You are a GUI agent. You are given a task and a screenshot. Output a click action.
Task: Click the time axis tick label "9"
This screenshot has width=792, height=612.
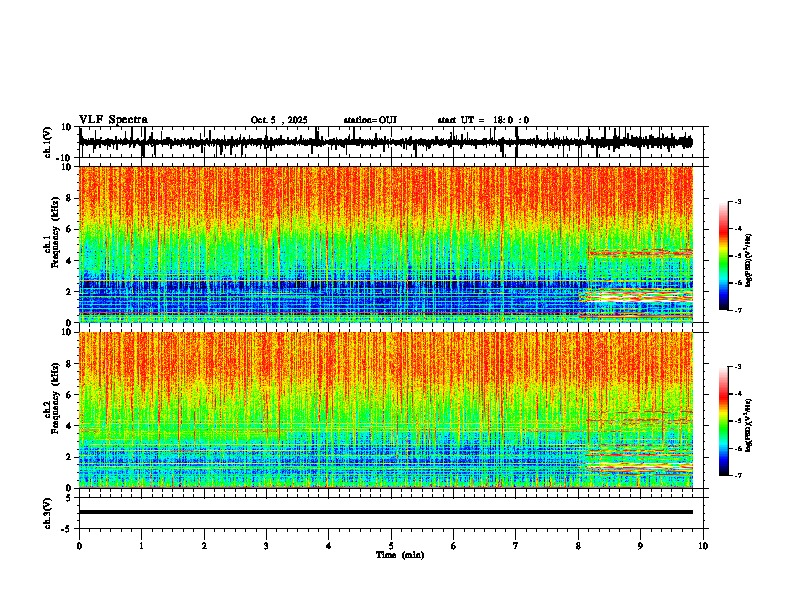pyautogui.click(x=640, y=546)
